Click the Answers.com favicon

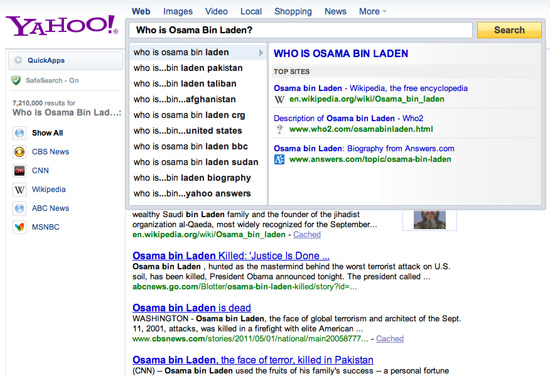pos(279,160)
